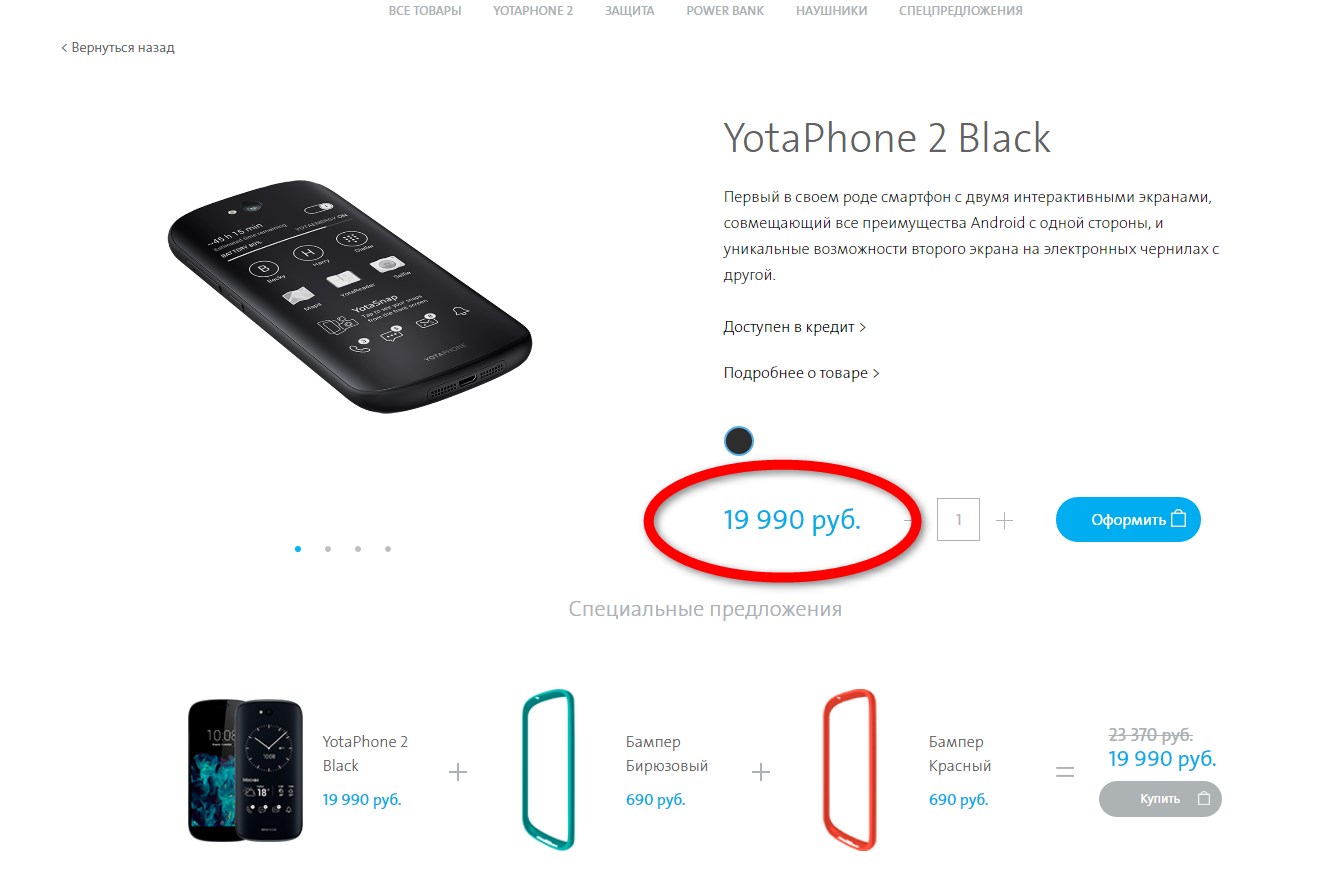
Task: Go to ВСЕ ТОВАРЫ section
Action: (x=425, y=11)
